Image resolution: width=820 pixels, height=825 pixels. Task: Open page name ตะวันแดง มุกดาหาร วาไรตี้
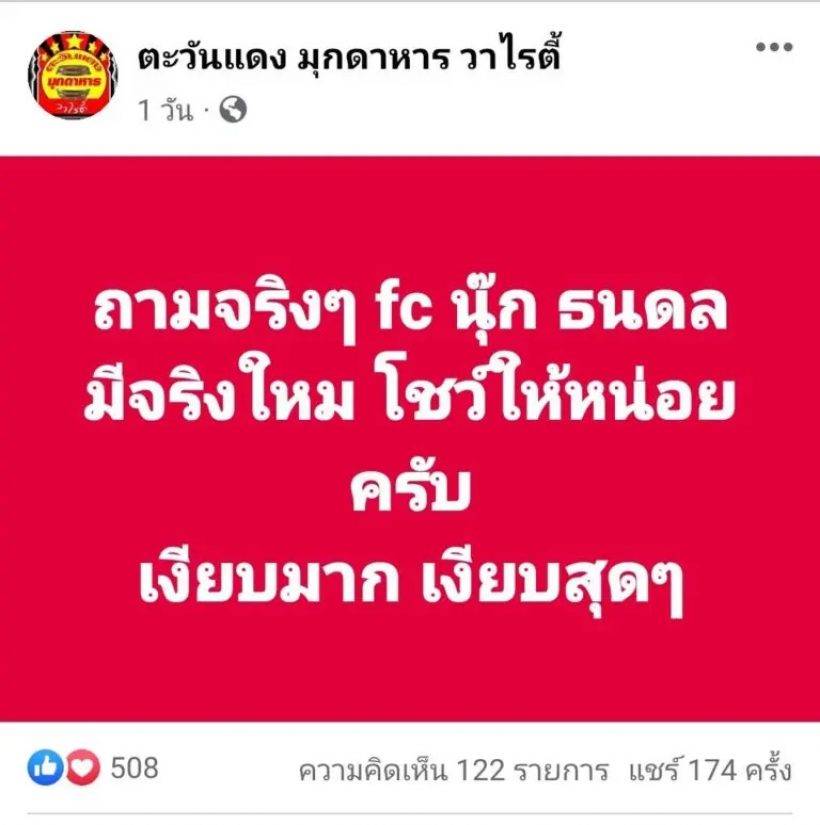(348, 56)
